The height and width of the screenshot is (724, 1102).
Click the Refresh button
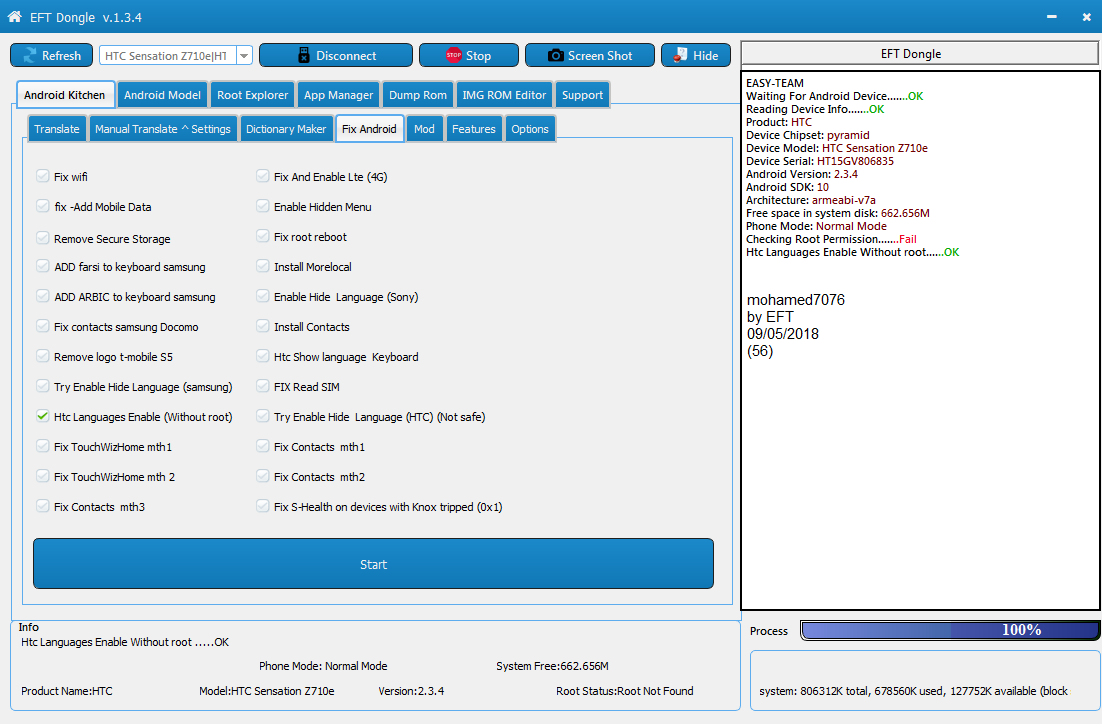point(51,56)
